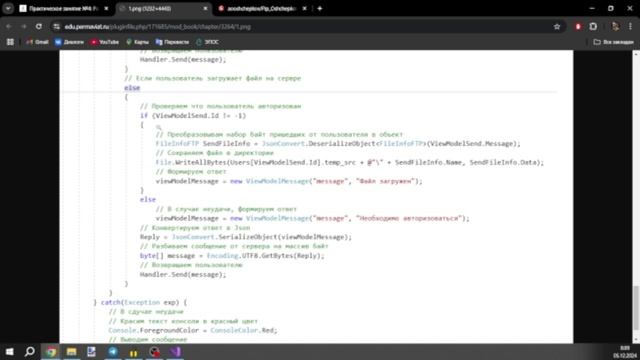Open File Explorer from the taskbar
Viewport: 640px width, 360px height.
pyautogui.click(x=71, y=351)
